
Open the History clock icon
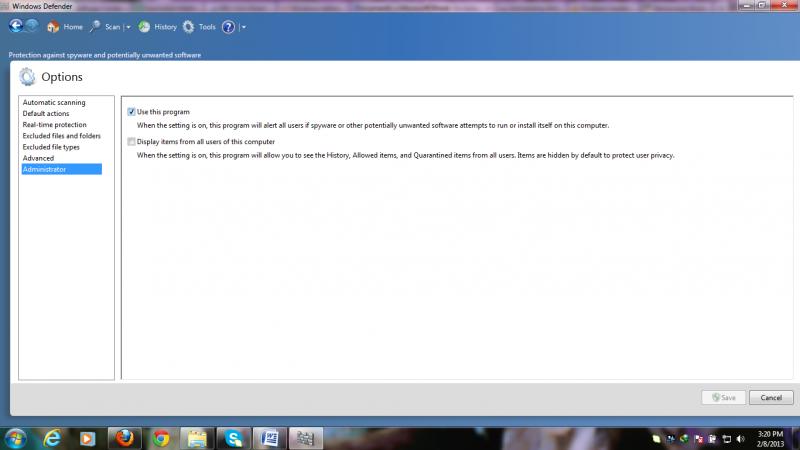[144, 27]
